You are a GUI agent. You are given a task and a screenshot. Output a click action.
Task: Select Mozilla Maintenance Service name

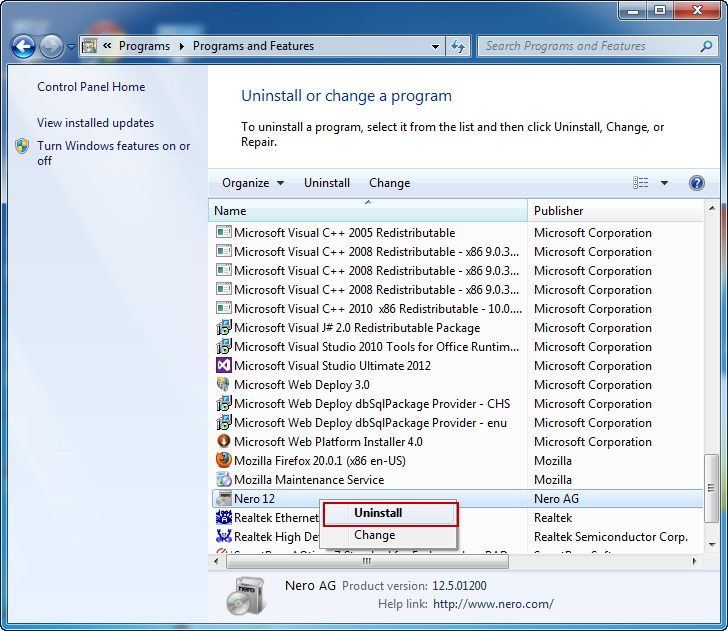(309, 480)
